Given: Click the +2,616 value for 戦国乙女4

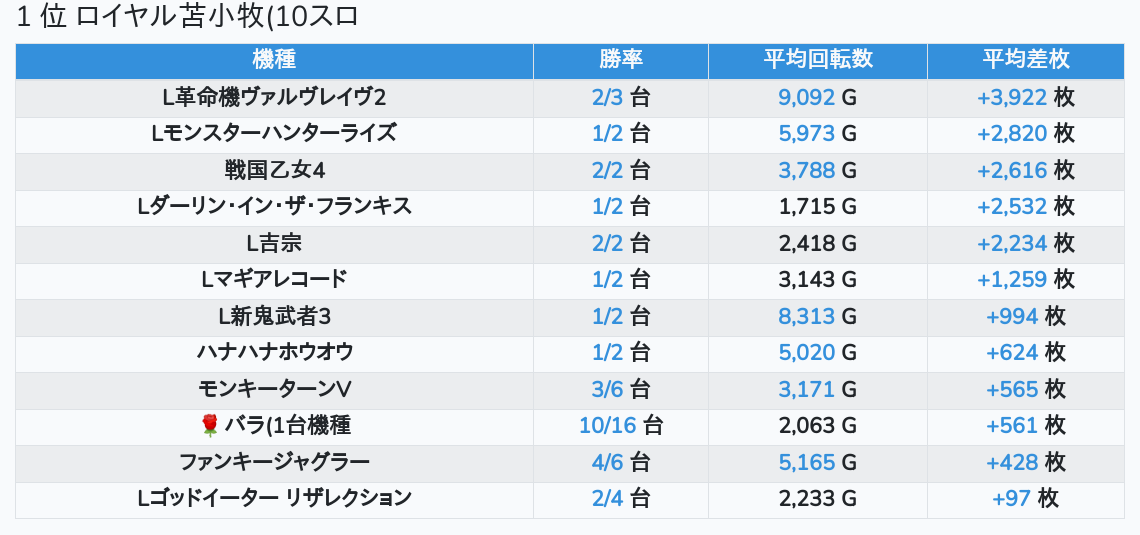Looking at the screenshot, I should [1012, 170].
